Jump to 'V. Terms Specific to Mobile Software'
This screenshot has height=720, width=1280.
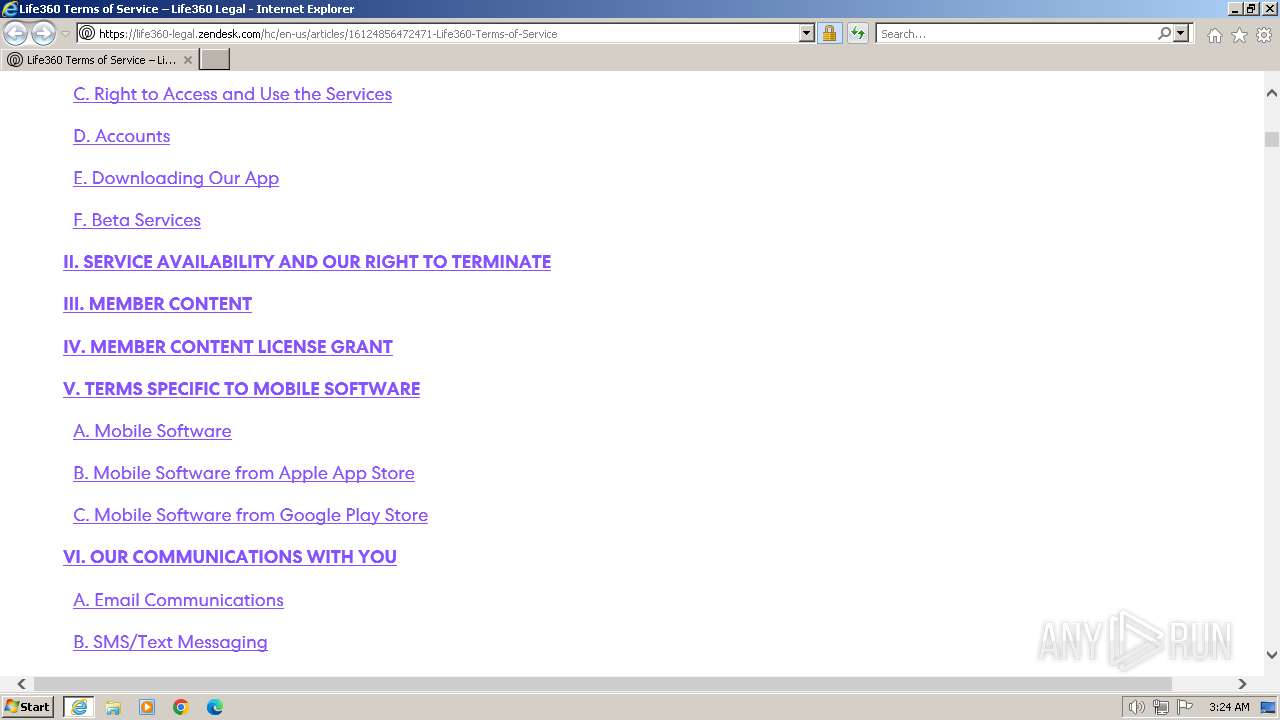coord(241,389)
